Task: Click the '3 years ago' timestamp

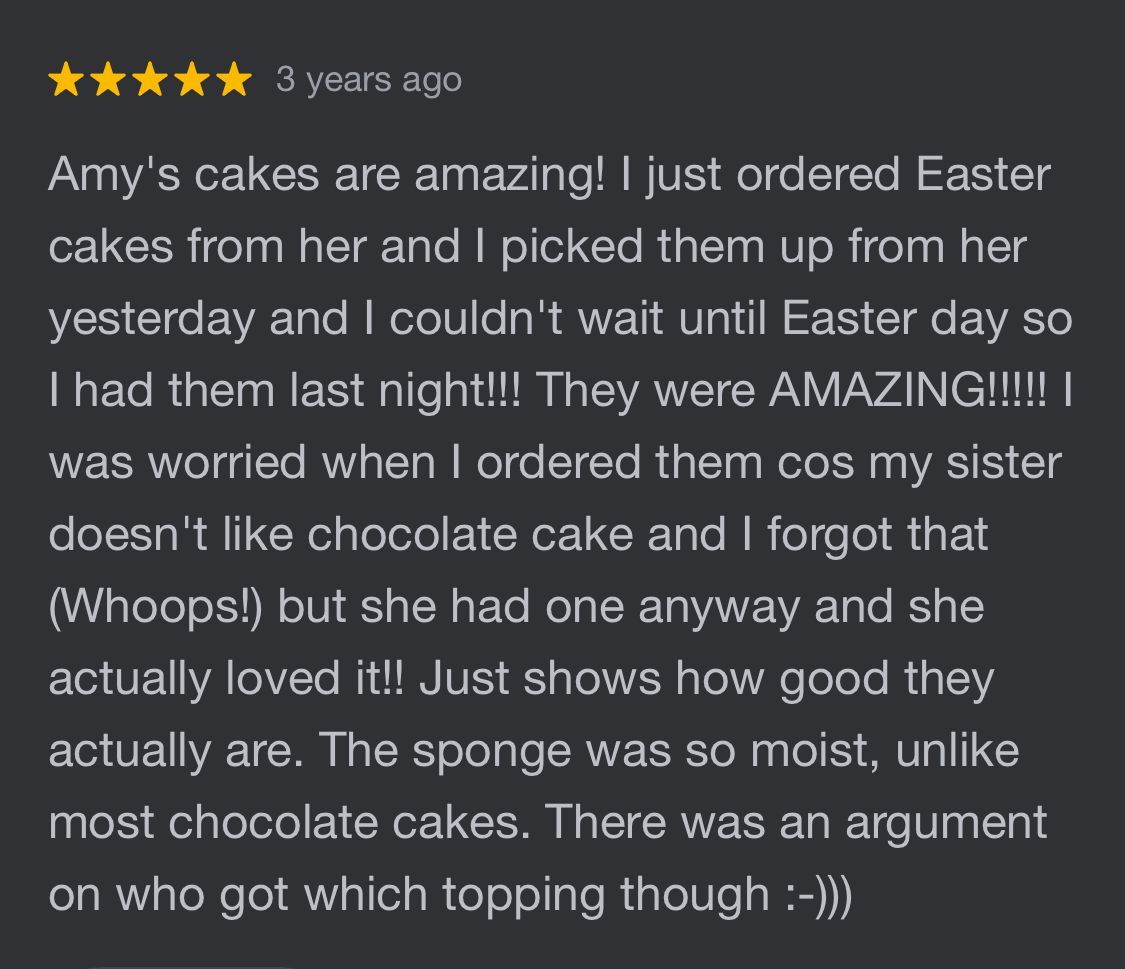Action: pos(368,80)
